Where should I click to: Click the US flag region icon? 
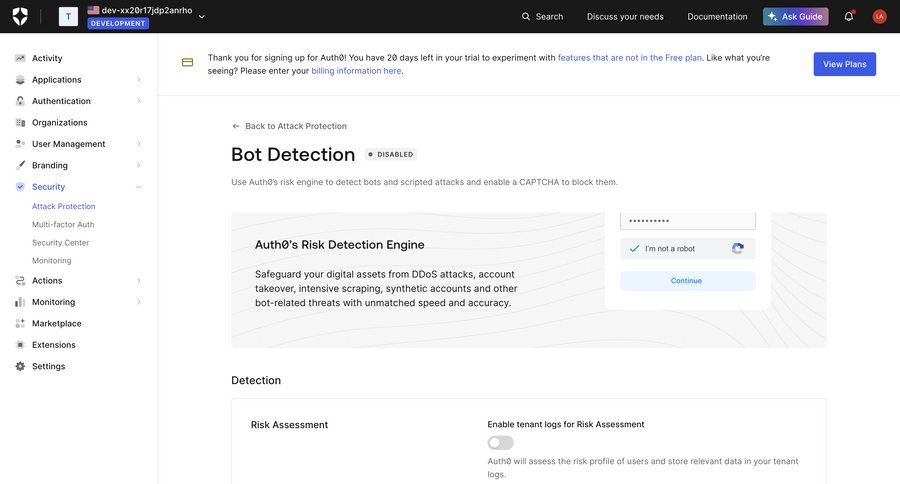93,10
